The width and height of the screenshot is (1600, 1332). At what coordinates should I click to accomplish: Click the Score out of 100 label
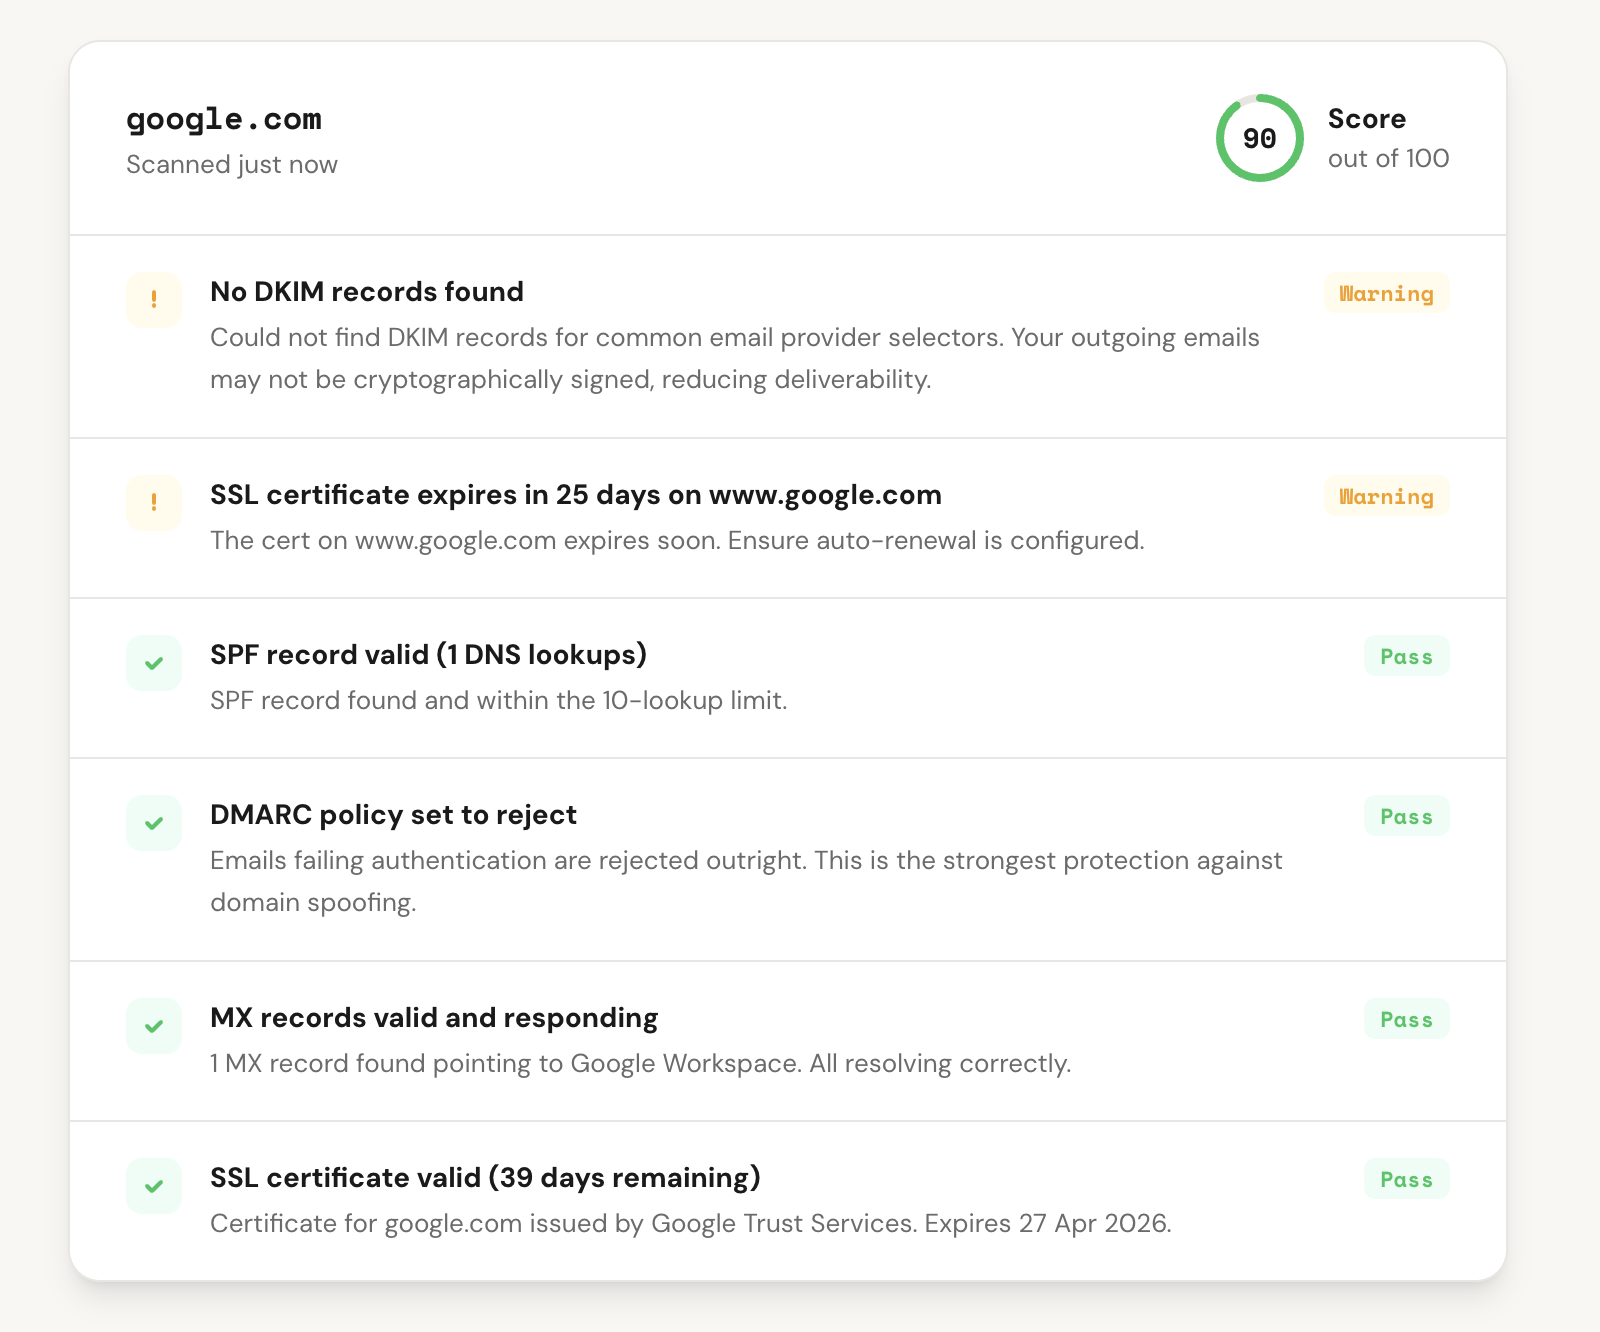(1388, 138)
